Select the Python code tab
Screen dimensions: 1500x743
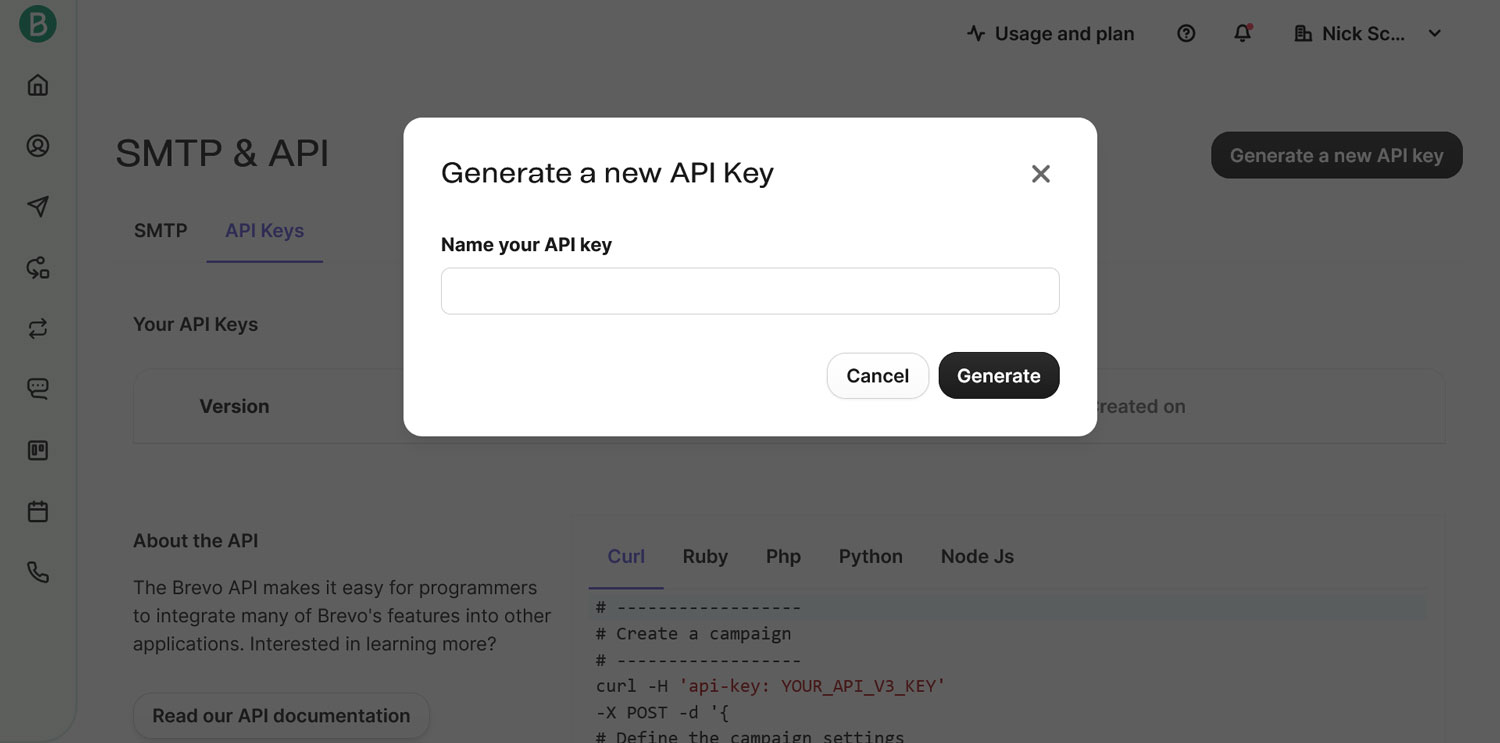coord(871,557)
